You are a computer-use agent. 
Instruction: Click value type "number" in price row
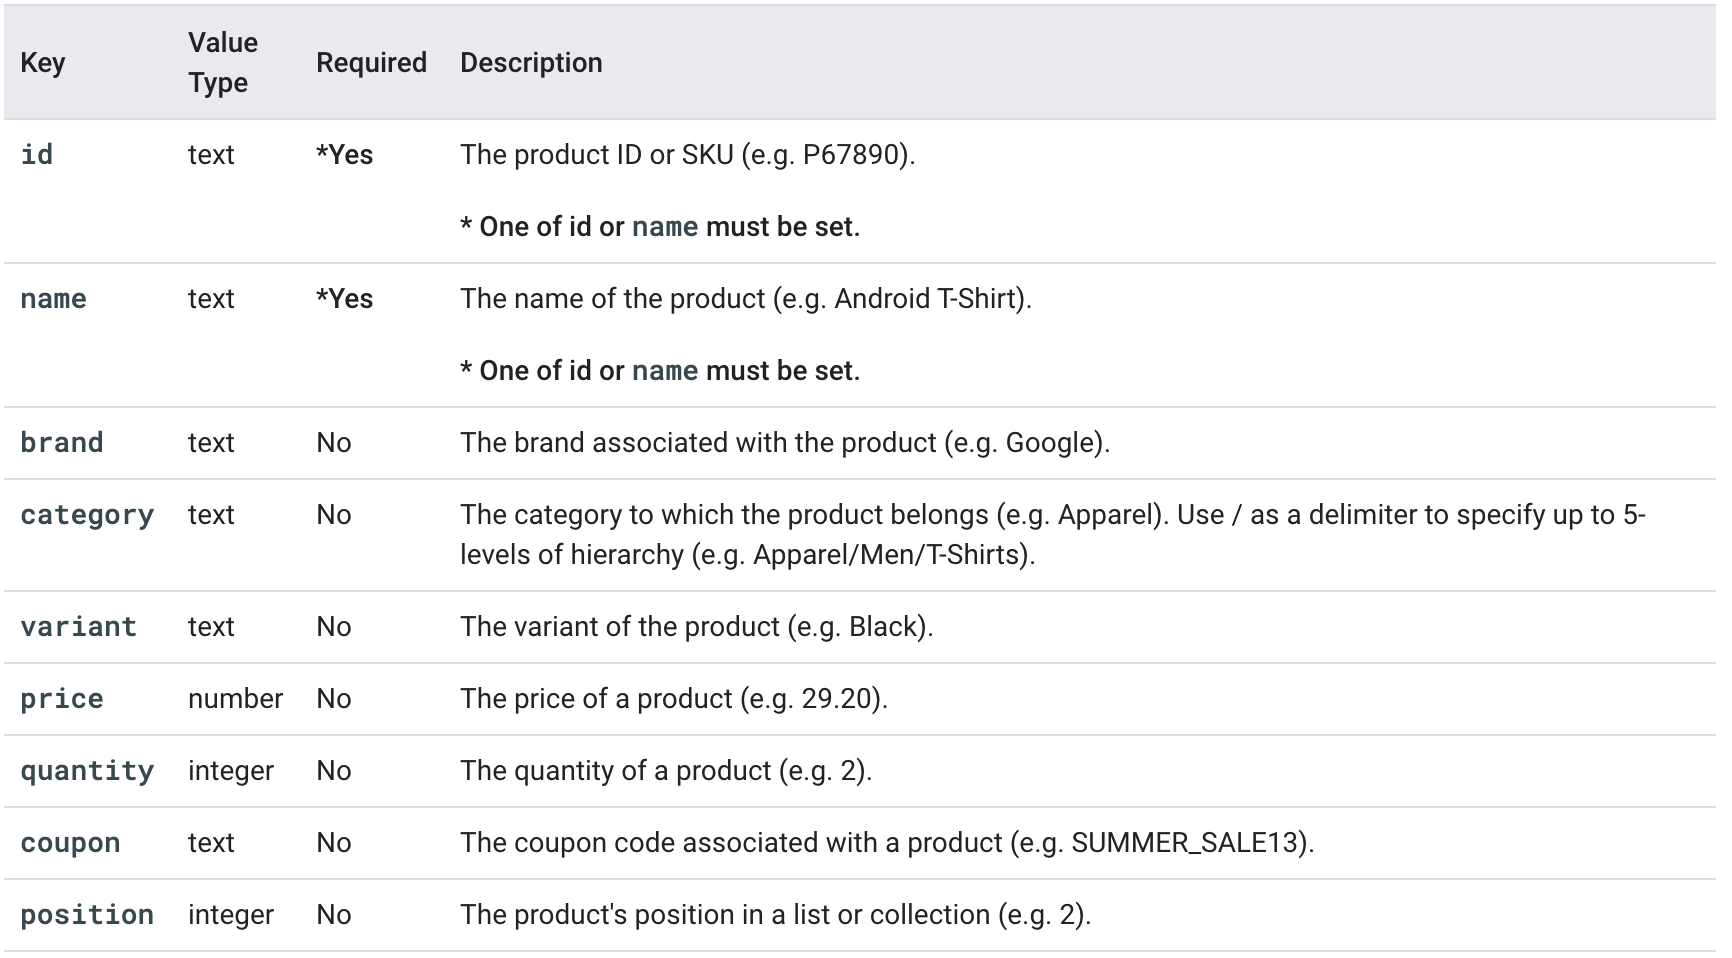pos(235,699)
